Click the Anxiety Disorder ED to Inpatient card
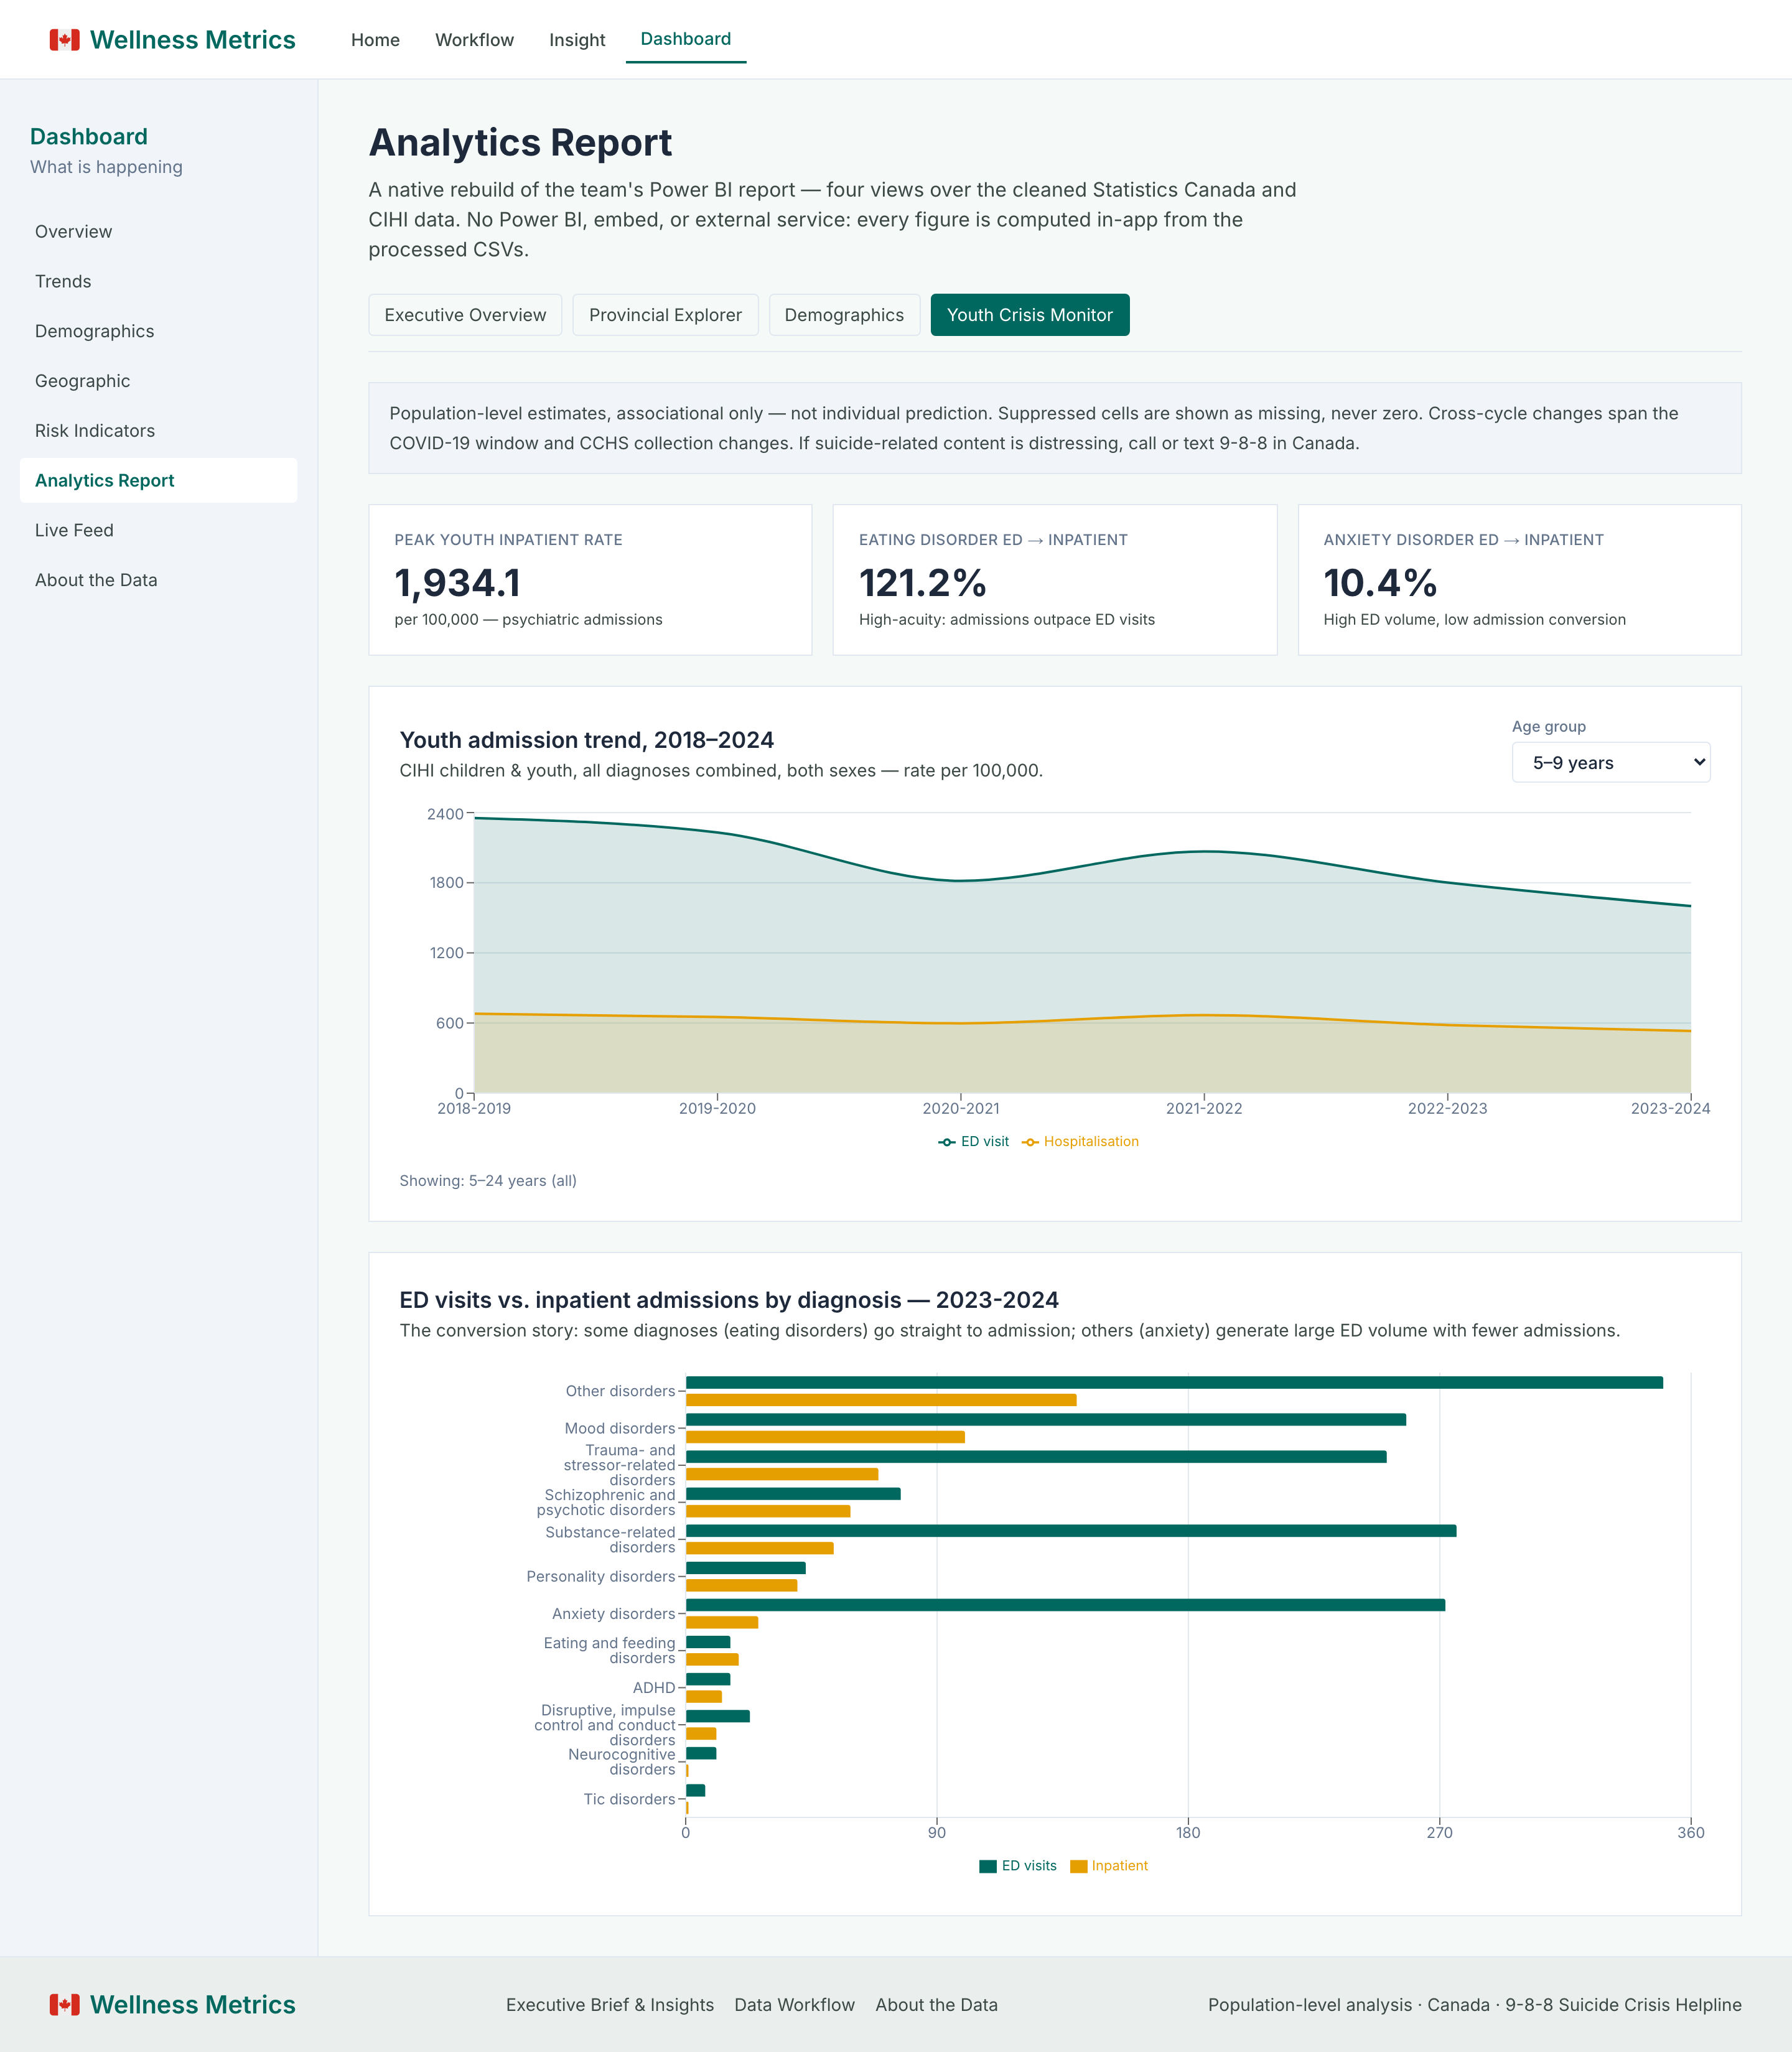Viewport: 1792px width, 2052px height. pyautogui.click(x=1519, y=580)
